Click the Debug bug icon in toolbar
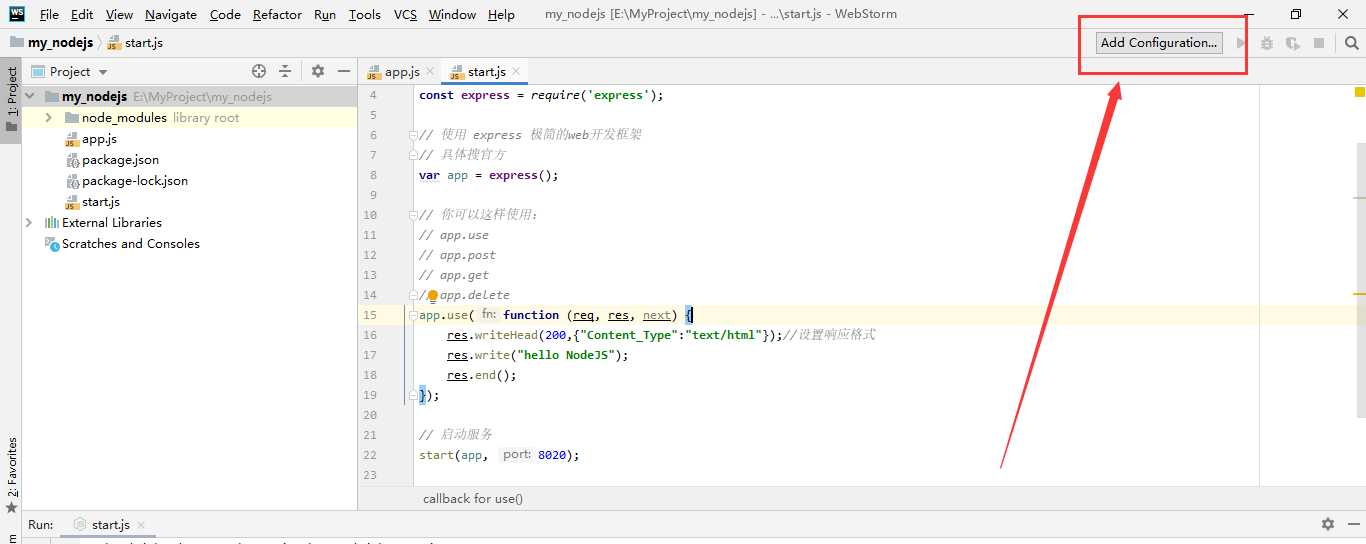 click(1267, 43)
